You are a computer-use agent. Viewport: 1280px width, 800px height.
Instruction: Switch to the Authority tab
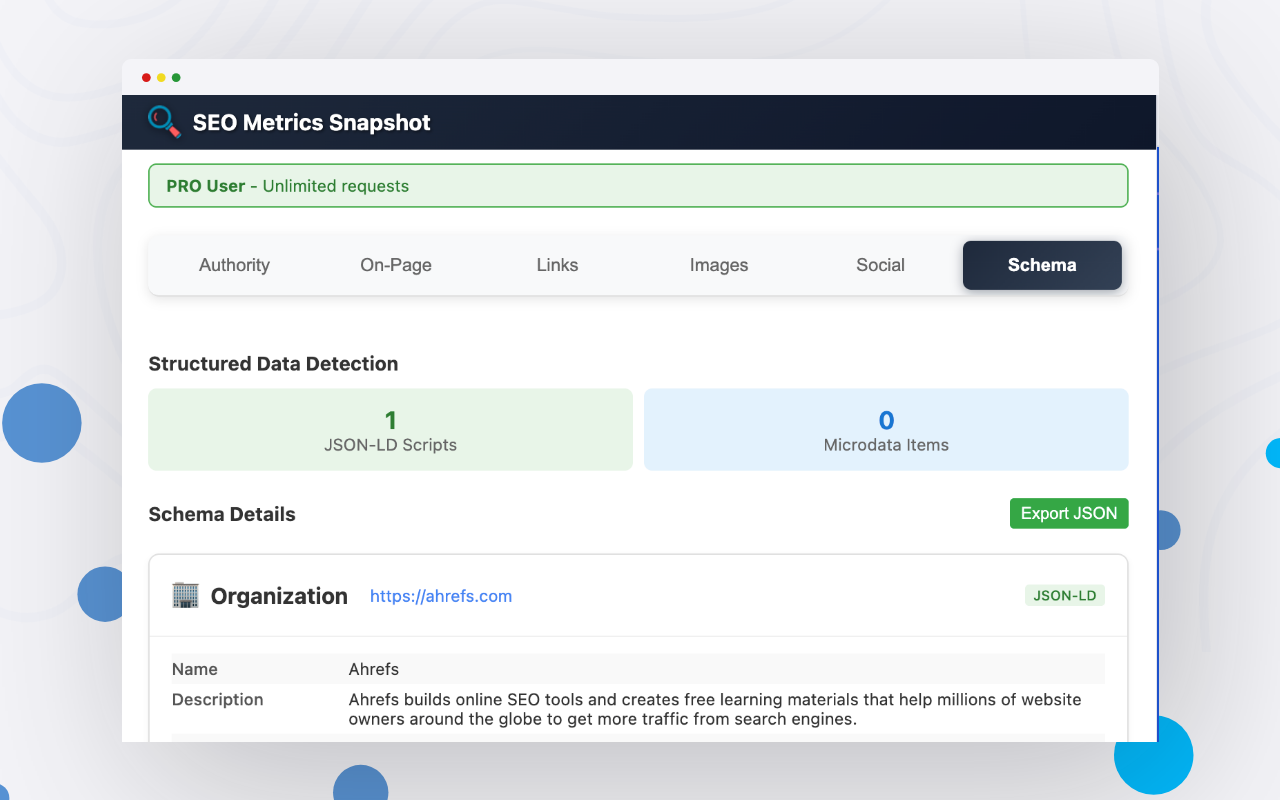[x=234, y=265]
